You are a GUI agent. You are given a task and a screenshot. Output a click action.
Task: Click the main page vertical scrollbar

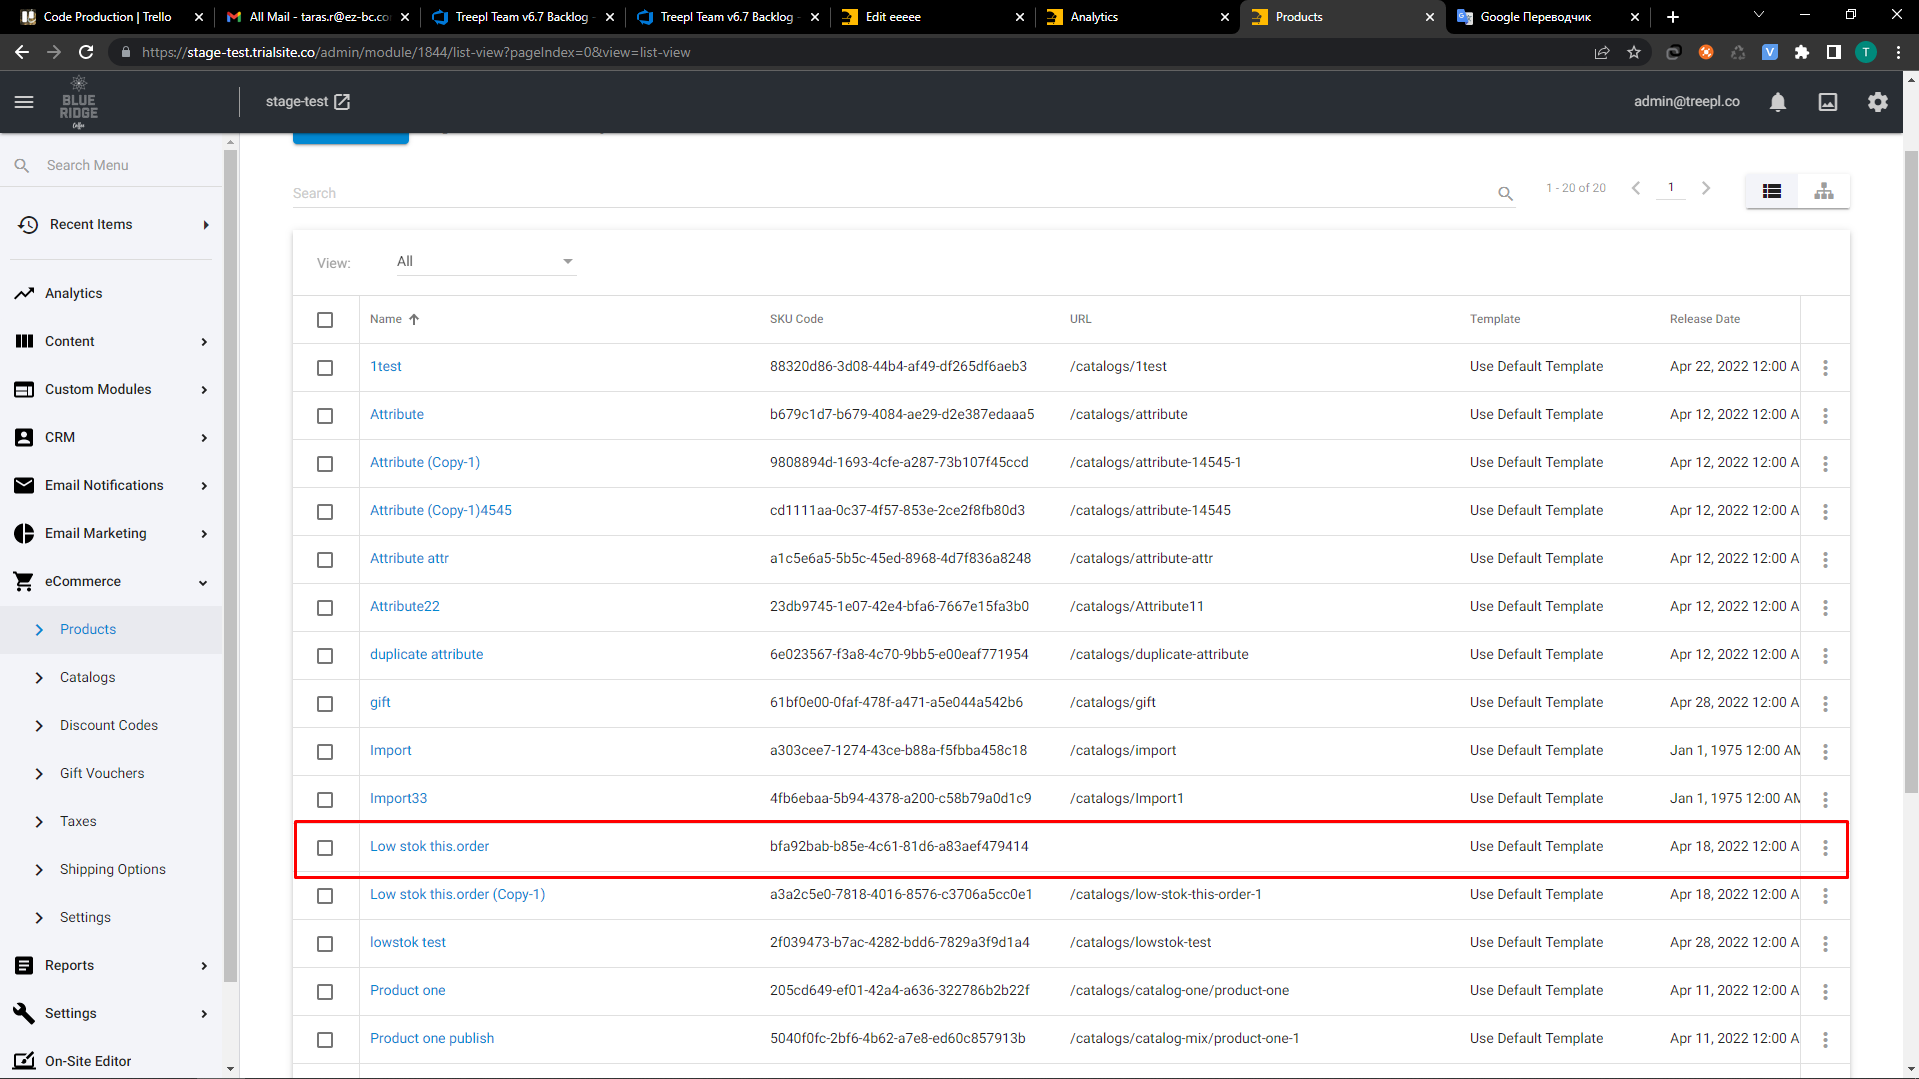[1911, 470]
